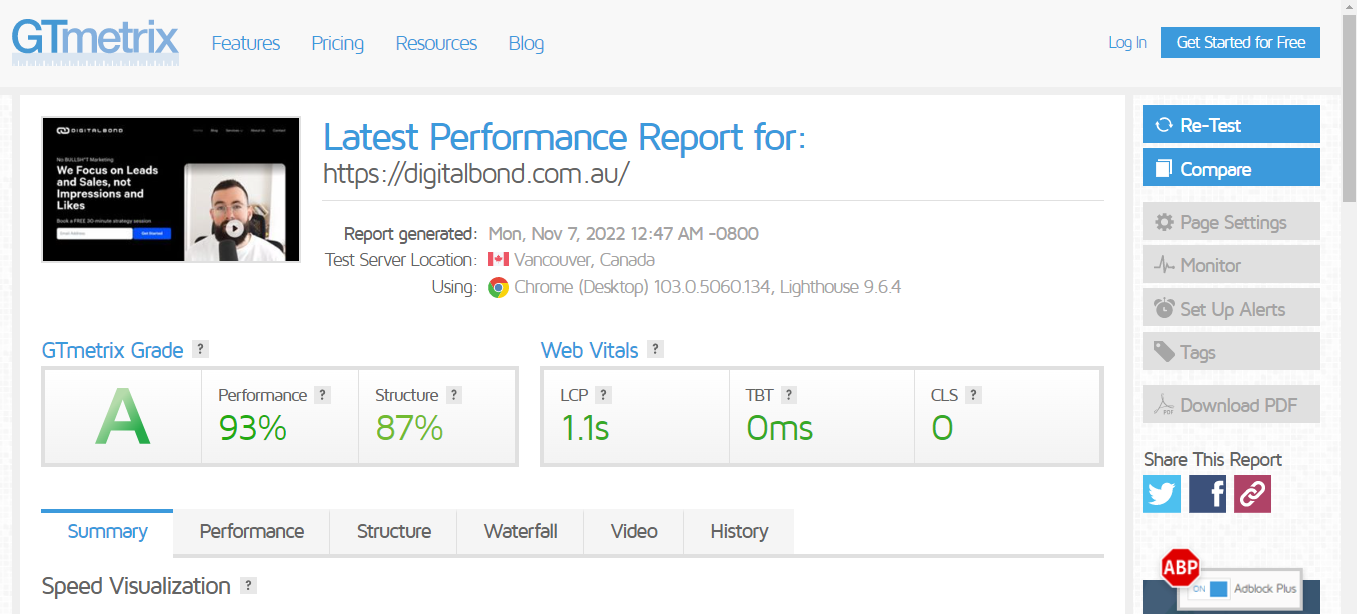Click Vancouver, Canada location text
1357x614 pixels.
click(585, 260)
